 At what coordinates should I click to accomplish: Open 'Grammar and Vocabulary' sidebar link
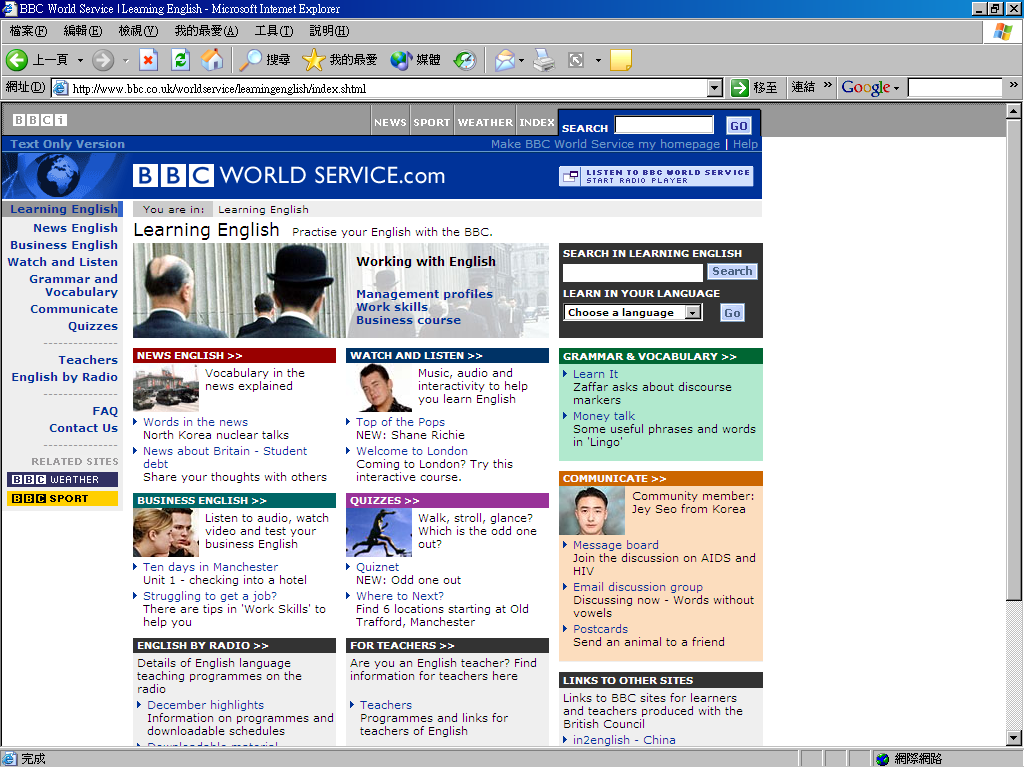tap(73, 285)
